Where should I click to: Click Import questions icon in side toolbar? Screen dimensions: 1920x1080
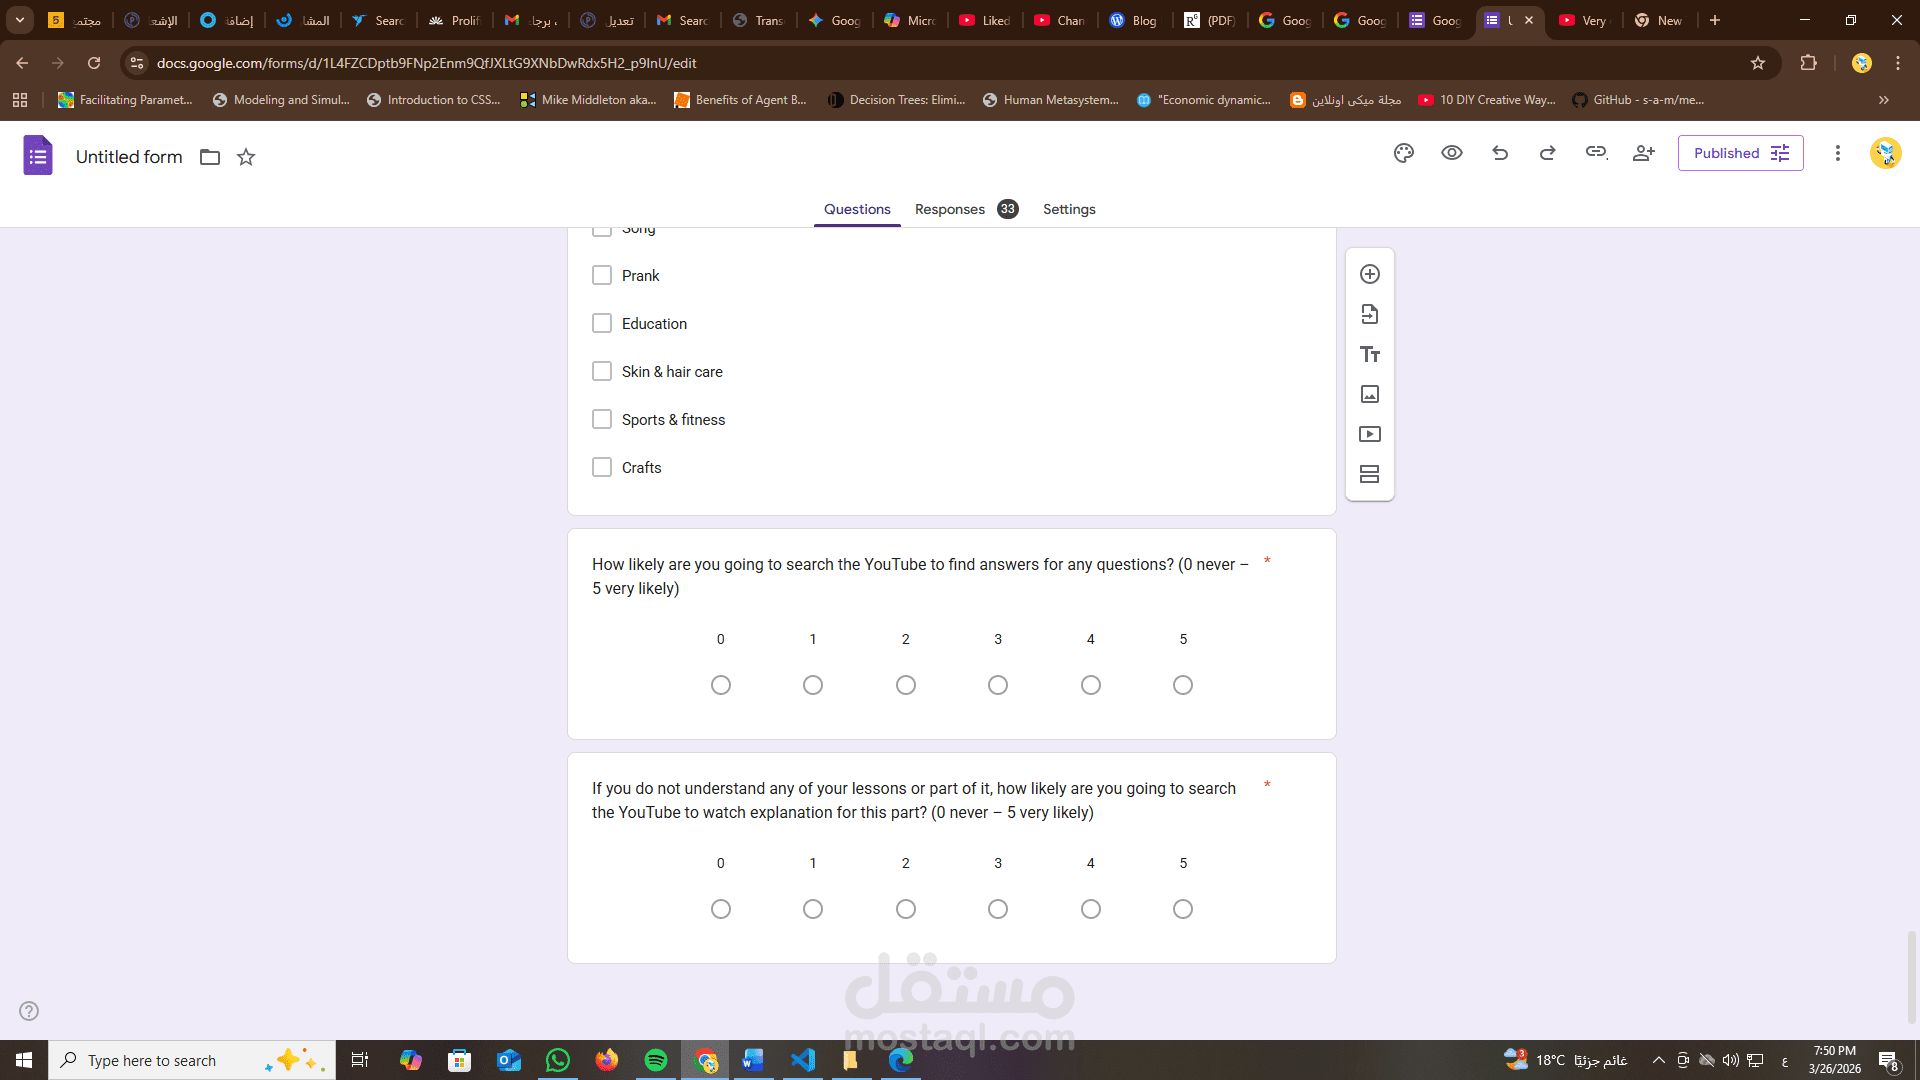click(x=1370, y=314)
